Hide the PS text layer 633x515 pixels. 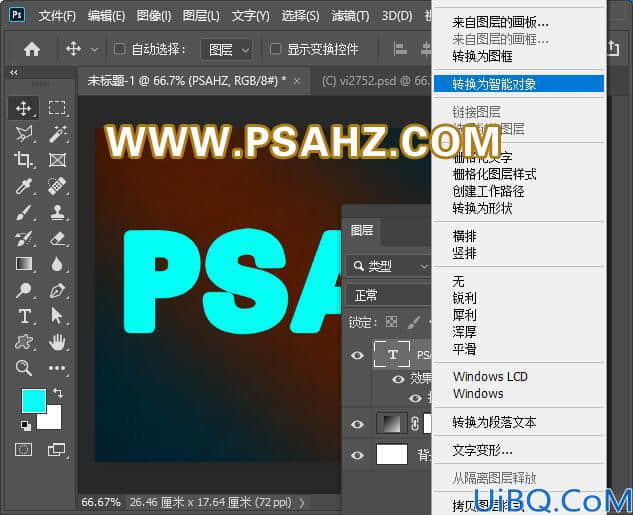(357, 355)
